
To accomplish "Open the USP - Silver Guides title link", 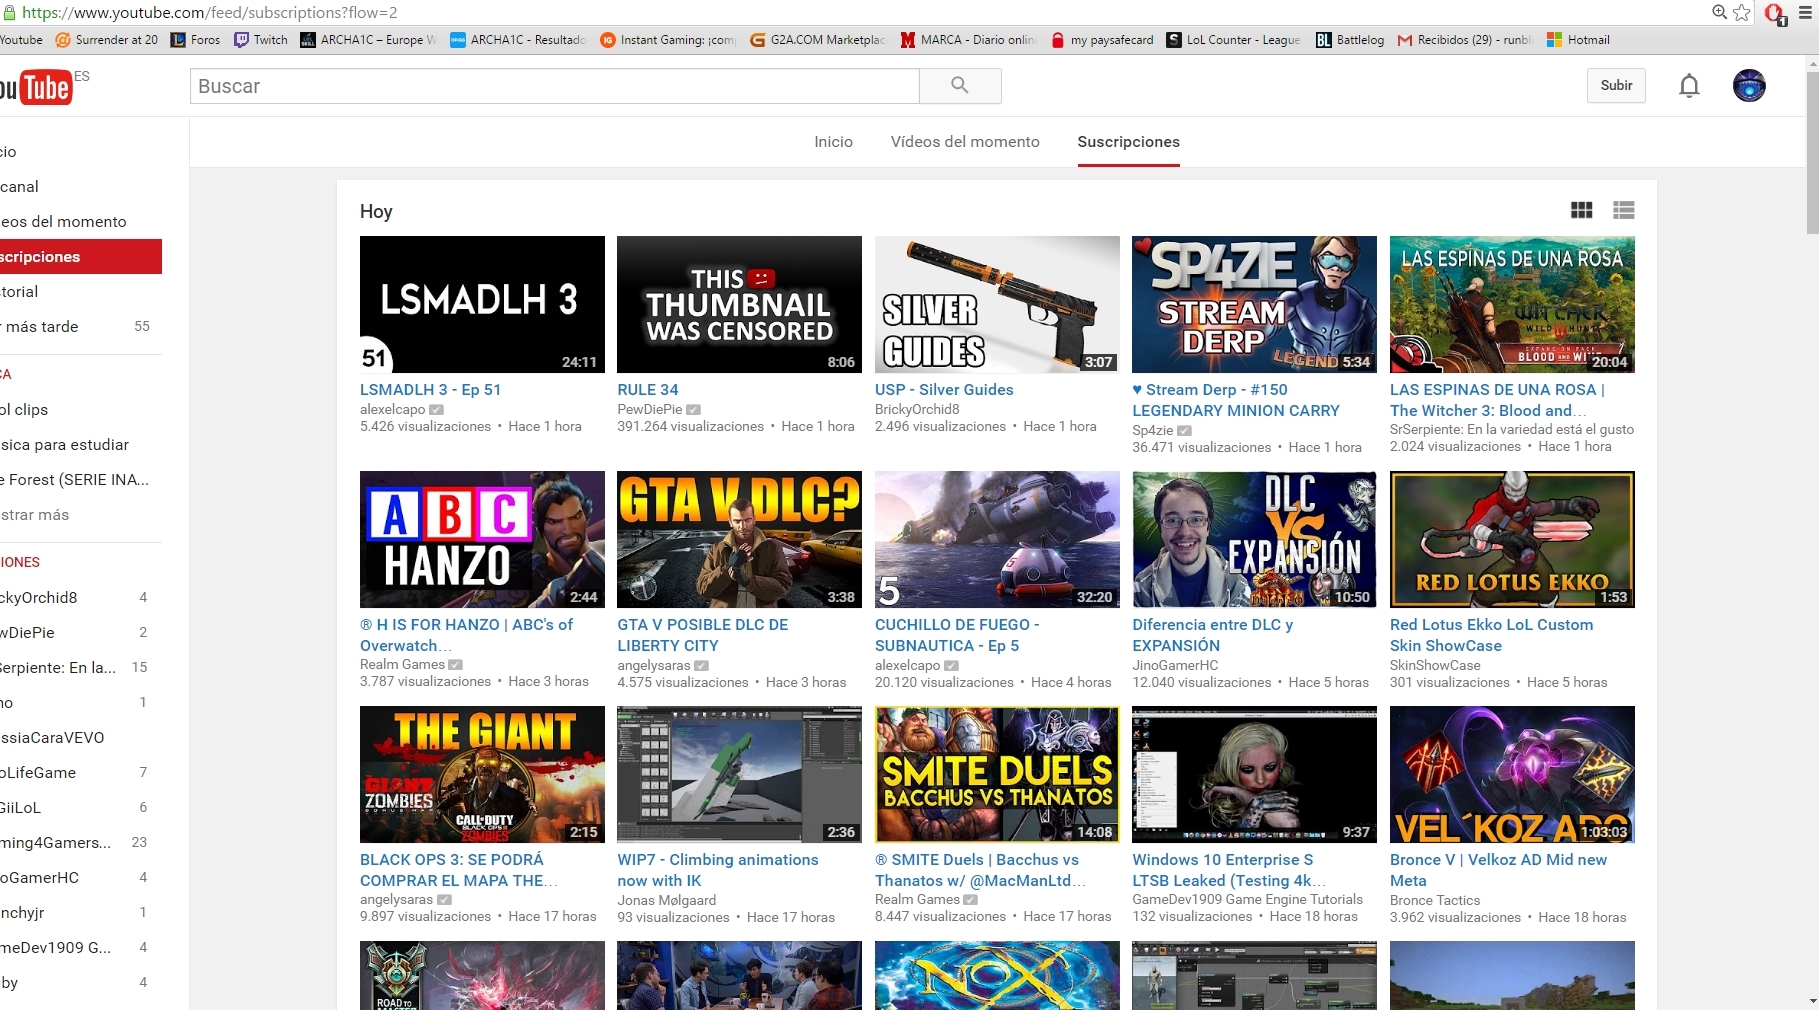I will point(944,390).
